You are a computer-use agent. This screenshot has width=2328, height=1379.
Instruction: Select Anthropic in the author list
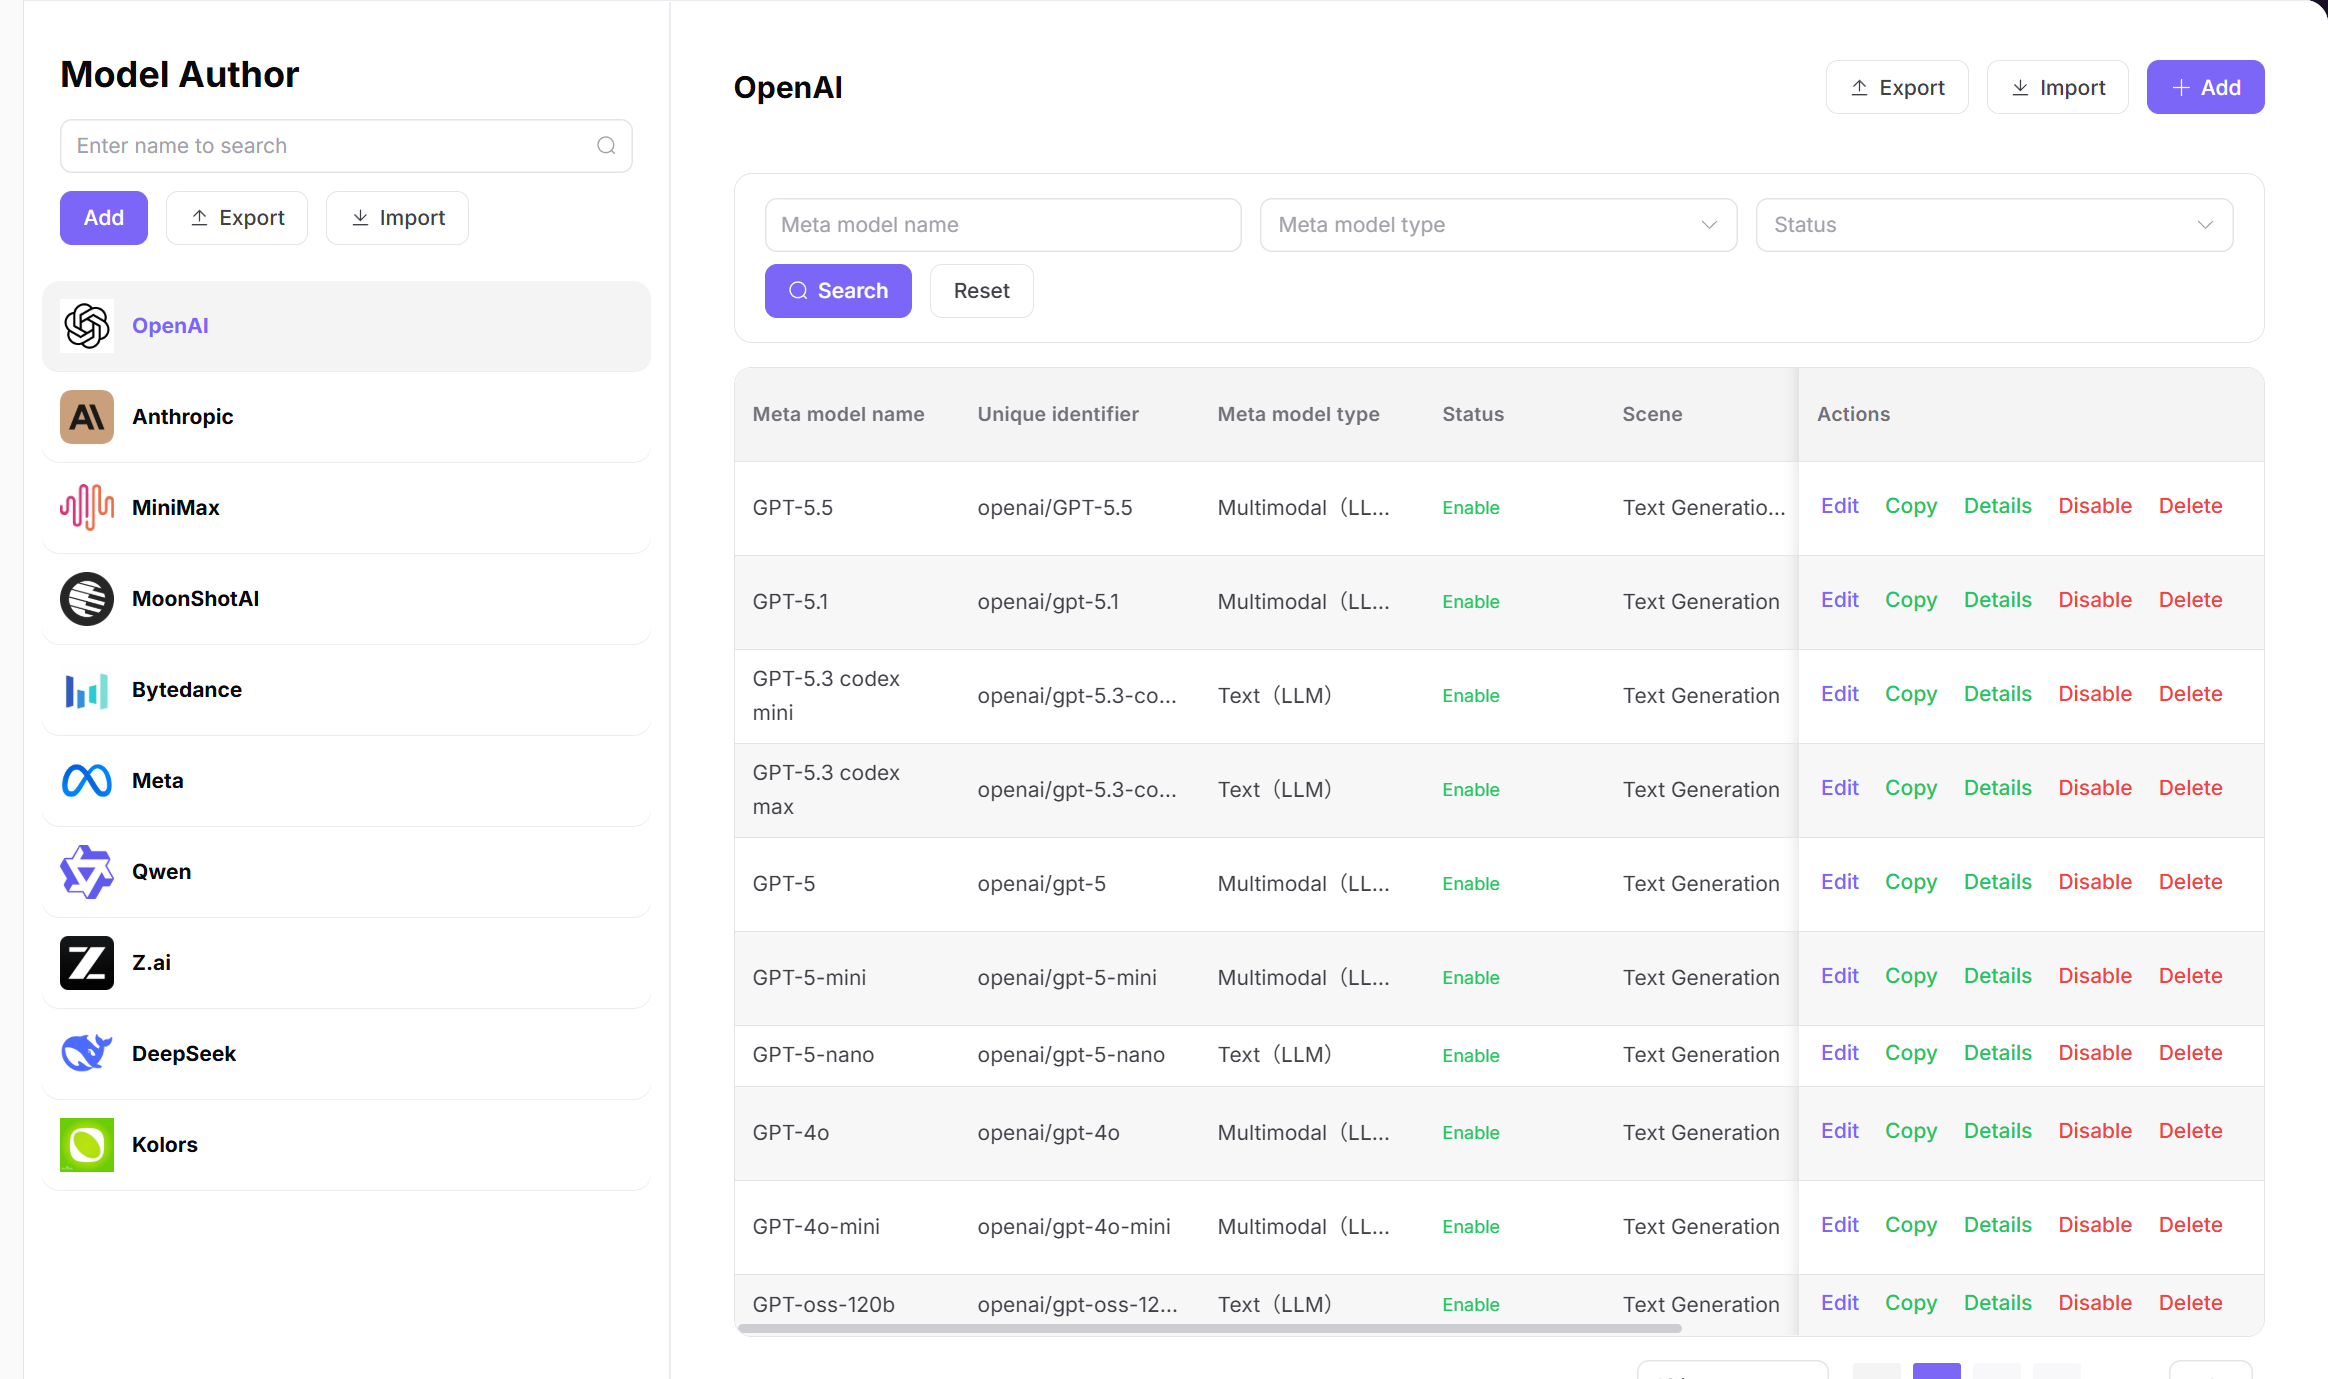[x=346, y=417]
